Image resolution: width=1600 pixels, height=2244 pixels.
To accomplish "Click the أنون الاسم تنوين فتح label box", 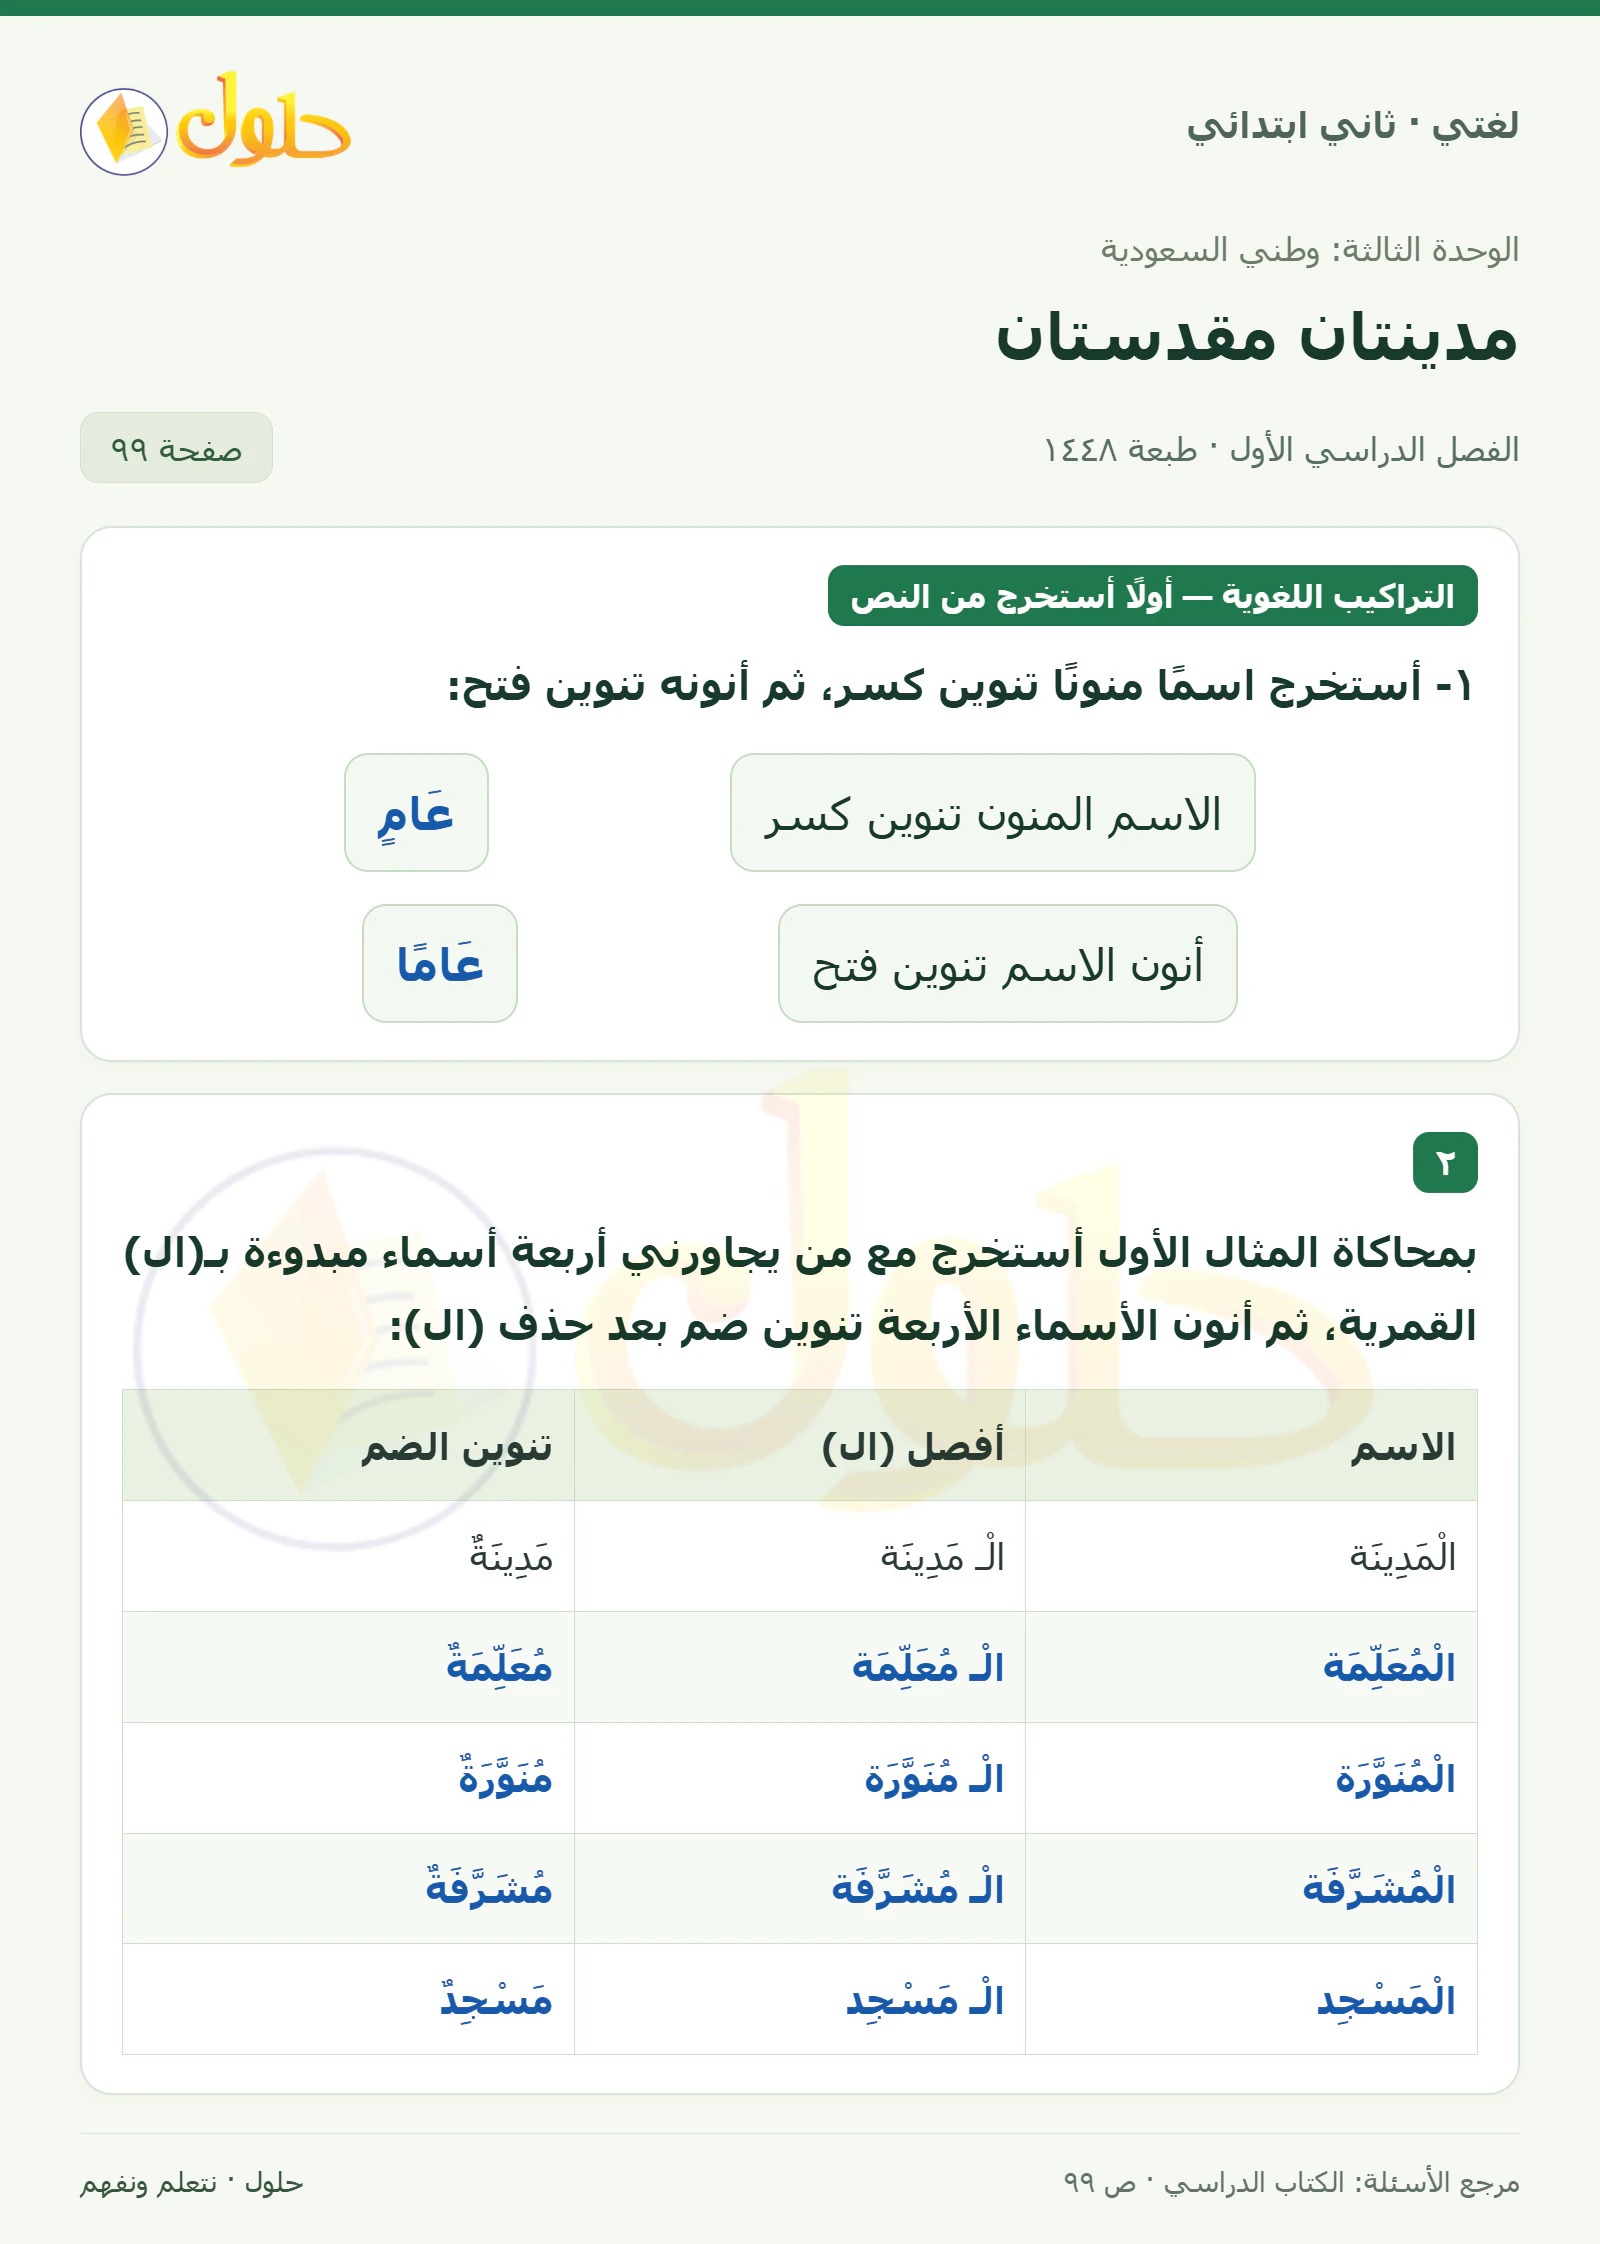I will 1007,964.
